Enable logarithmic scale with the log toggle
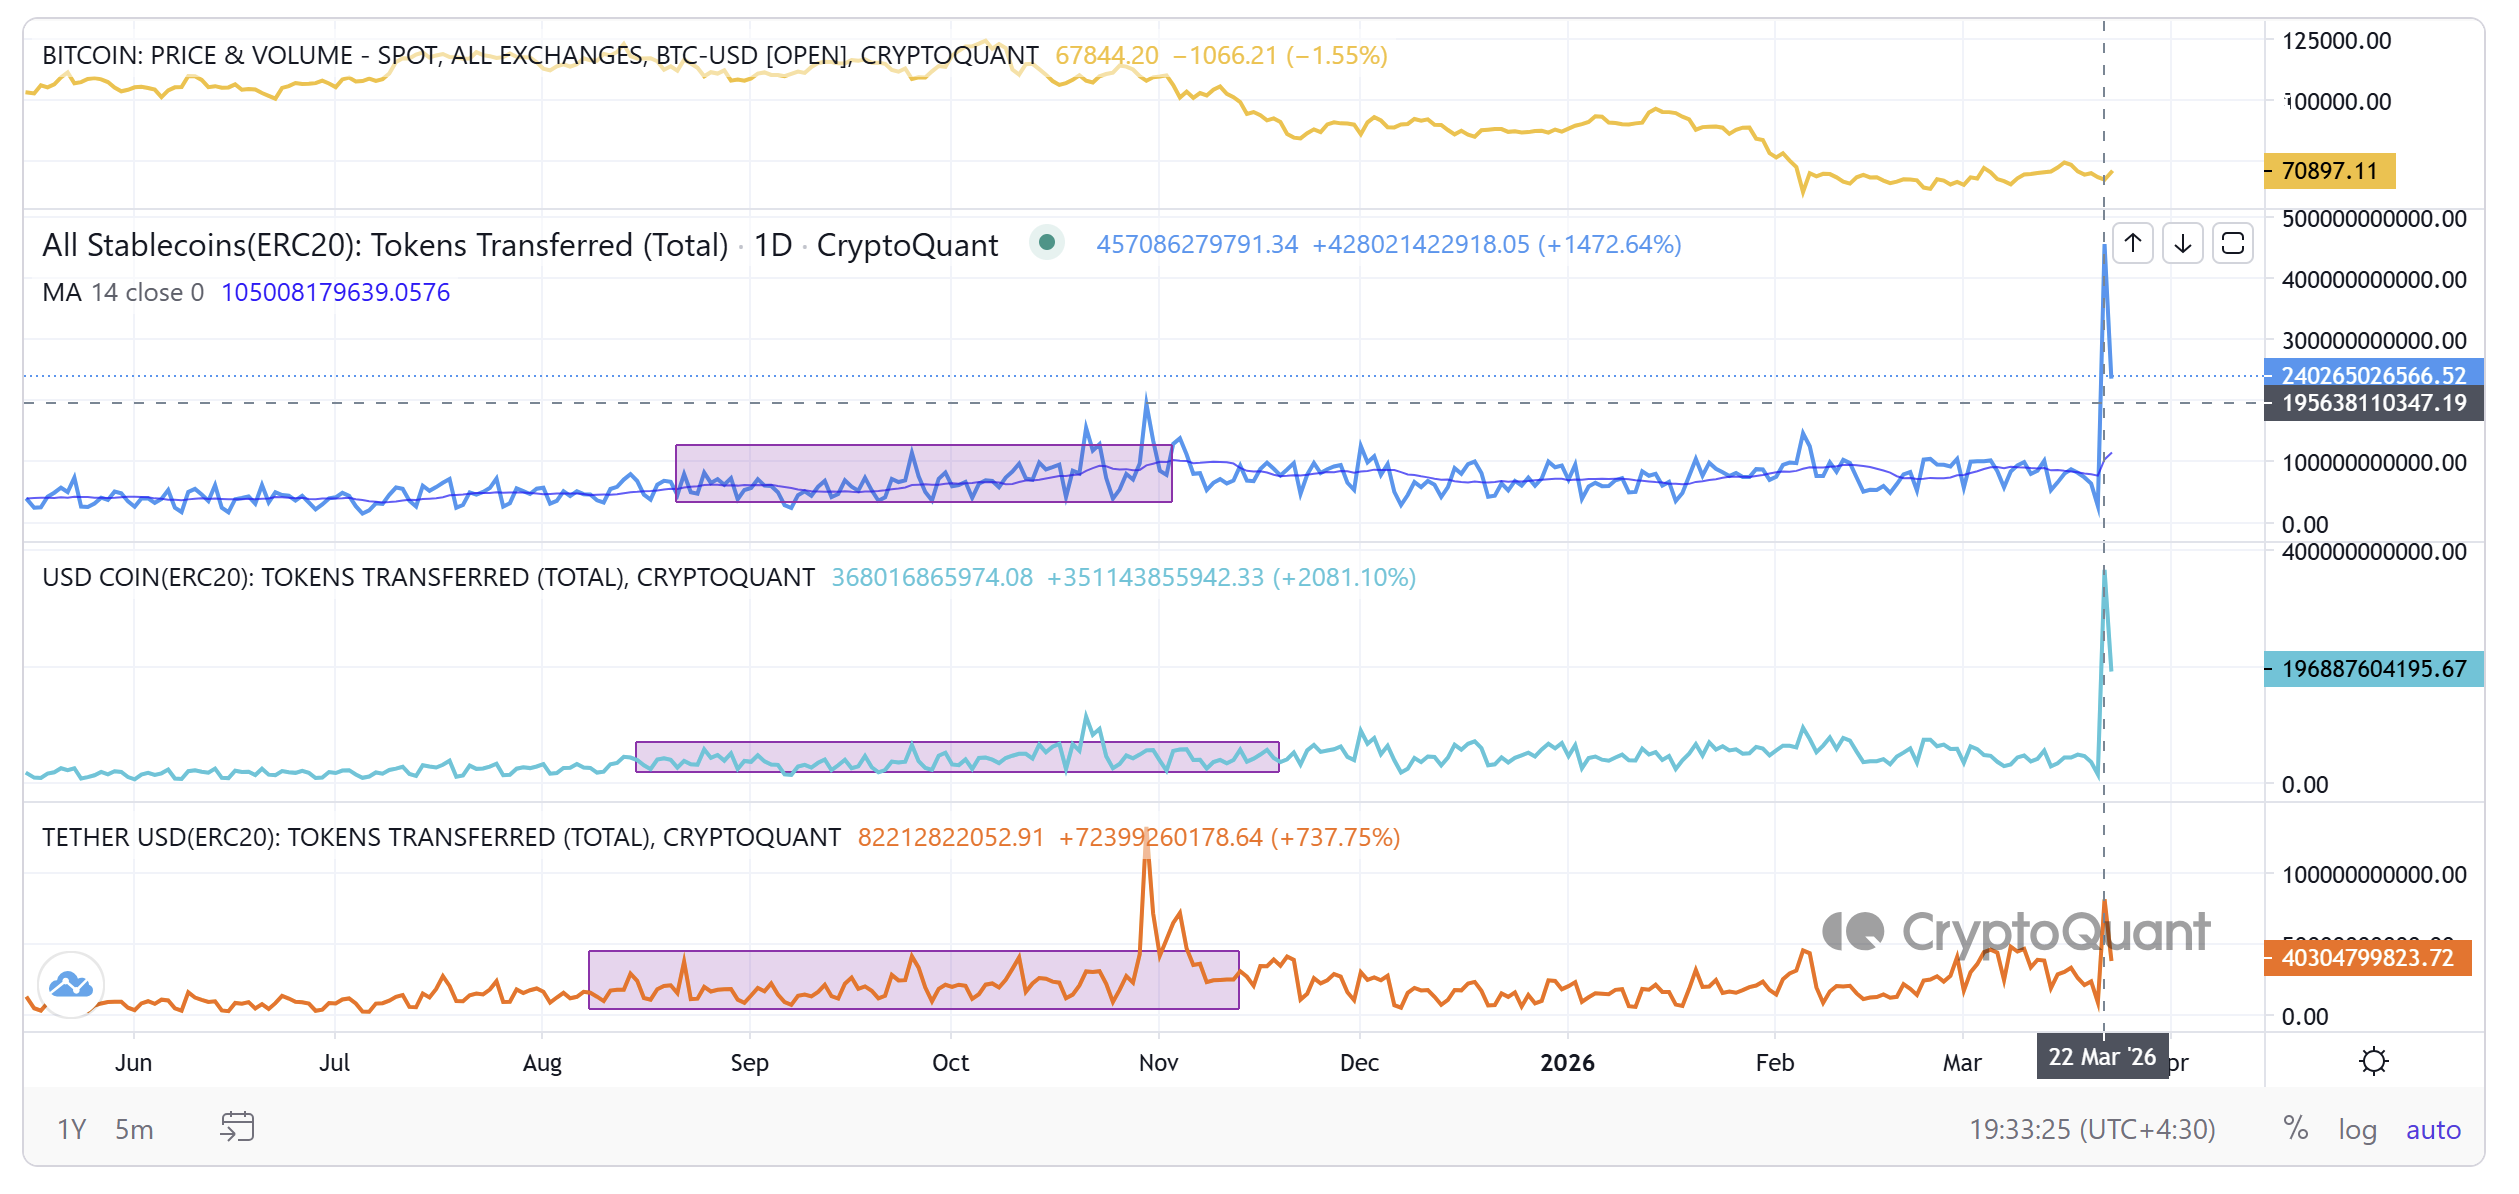 (x=2358, y=1128)
